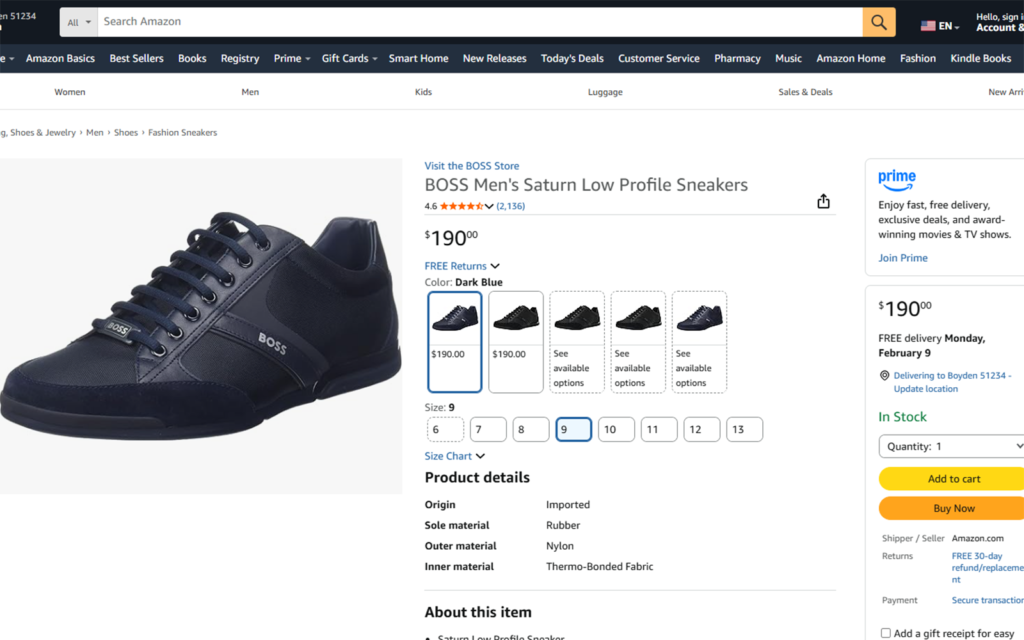Open Today's Deals in navigation bar

(572, 58)
